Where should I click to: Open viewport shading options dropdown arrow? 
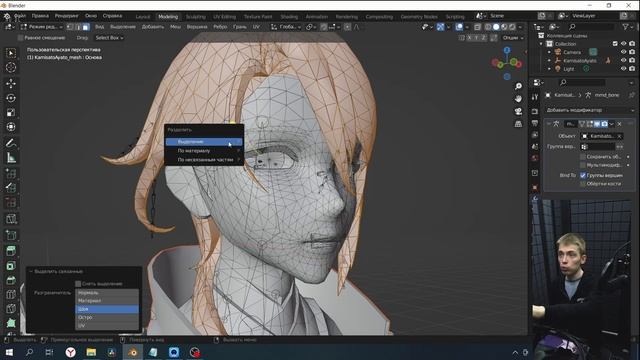(520, 27)
